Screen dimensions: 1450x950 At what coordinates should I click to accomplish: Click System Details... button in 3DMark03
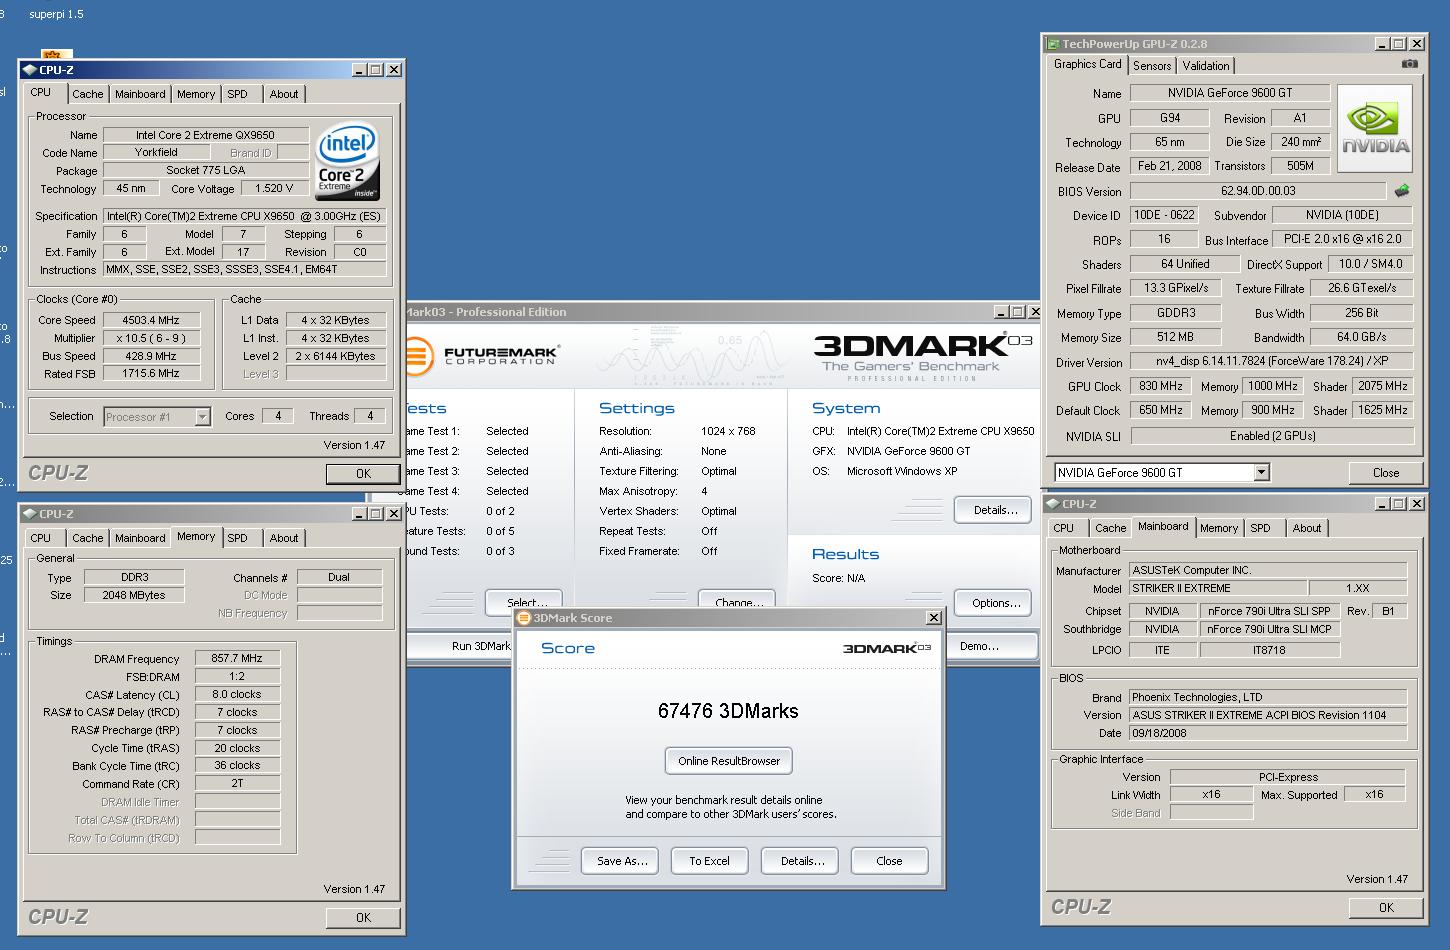pos(995,510)
